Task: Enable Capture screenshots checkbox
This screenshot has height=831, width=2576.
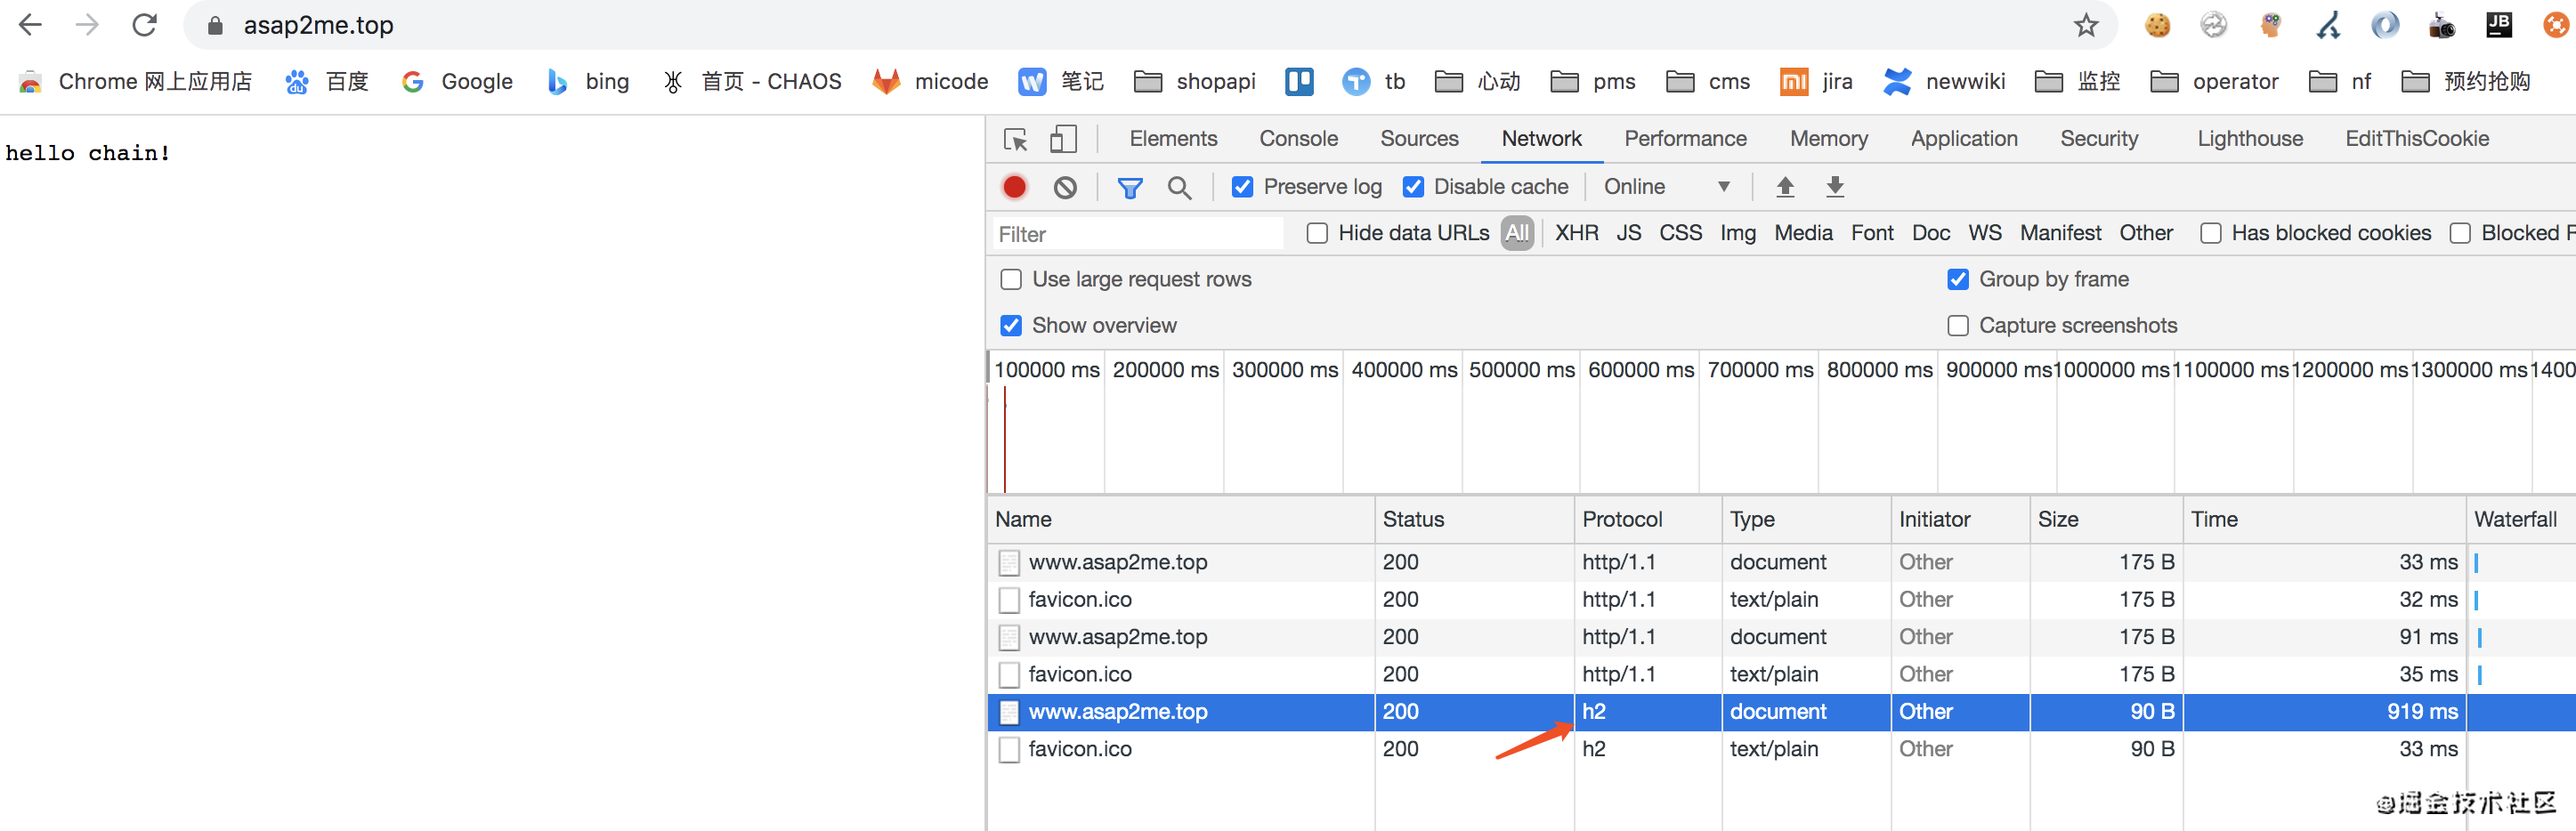Action: (x=1958, y=326)
